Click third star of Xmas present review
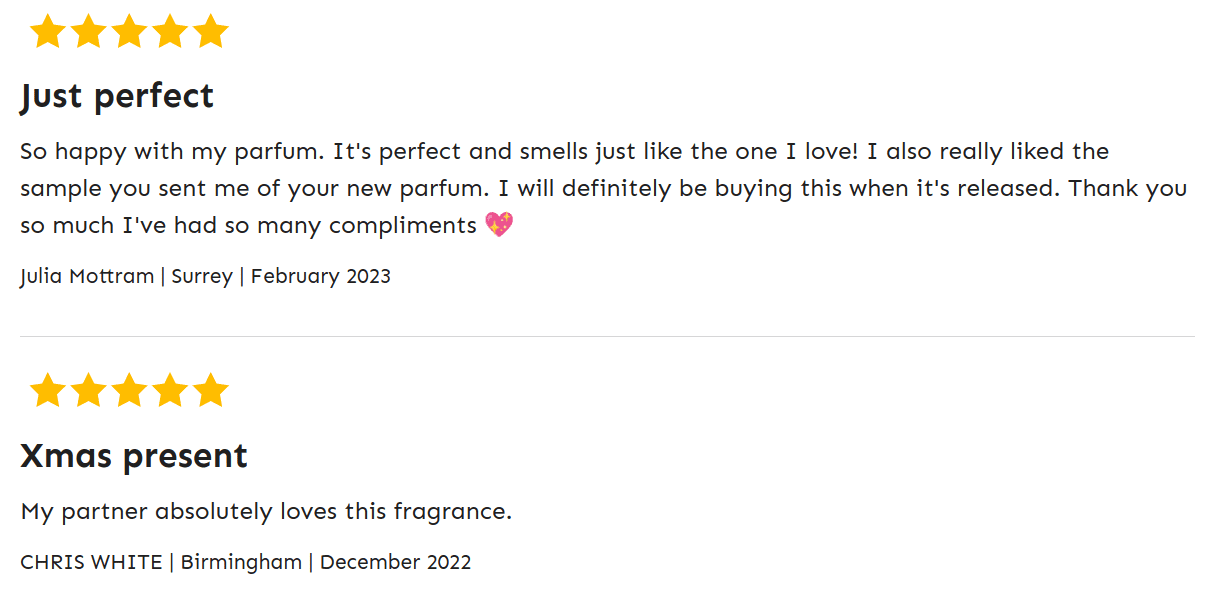The height and width of the screenshot is (615, 1224). tap(129, 391)
